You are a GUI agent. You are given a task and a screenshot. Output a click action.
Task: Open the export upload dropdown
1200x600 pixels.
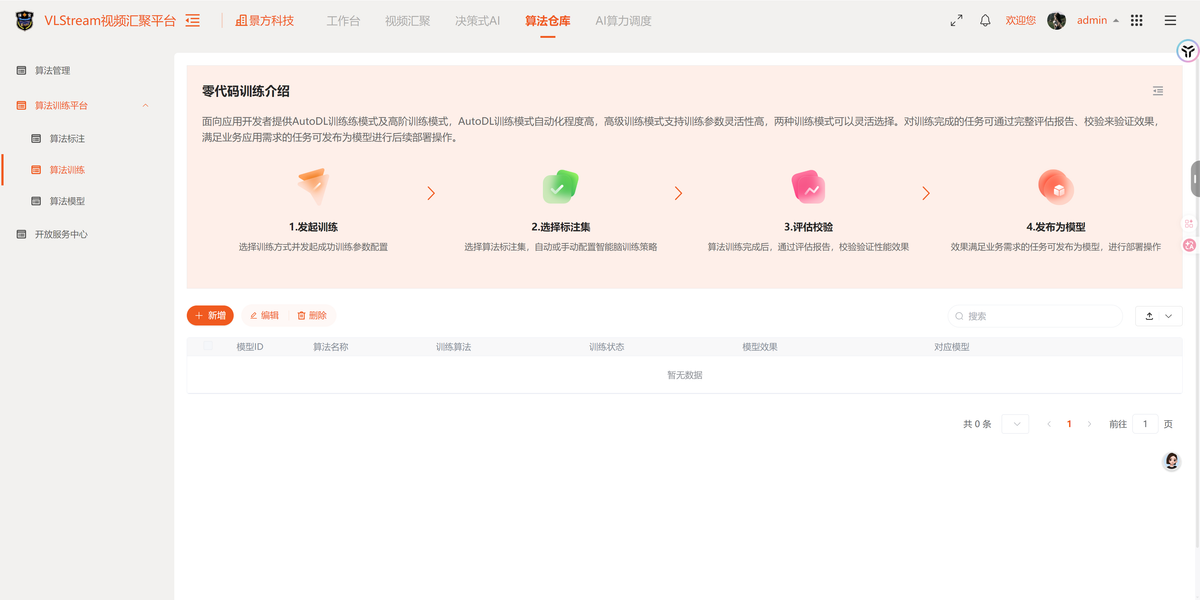coord(1158,316)
